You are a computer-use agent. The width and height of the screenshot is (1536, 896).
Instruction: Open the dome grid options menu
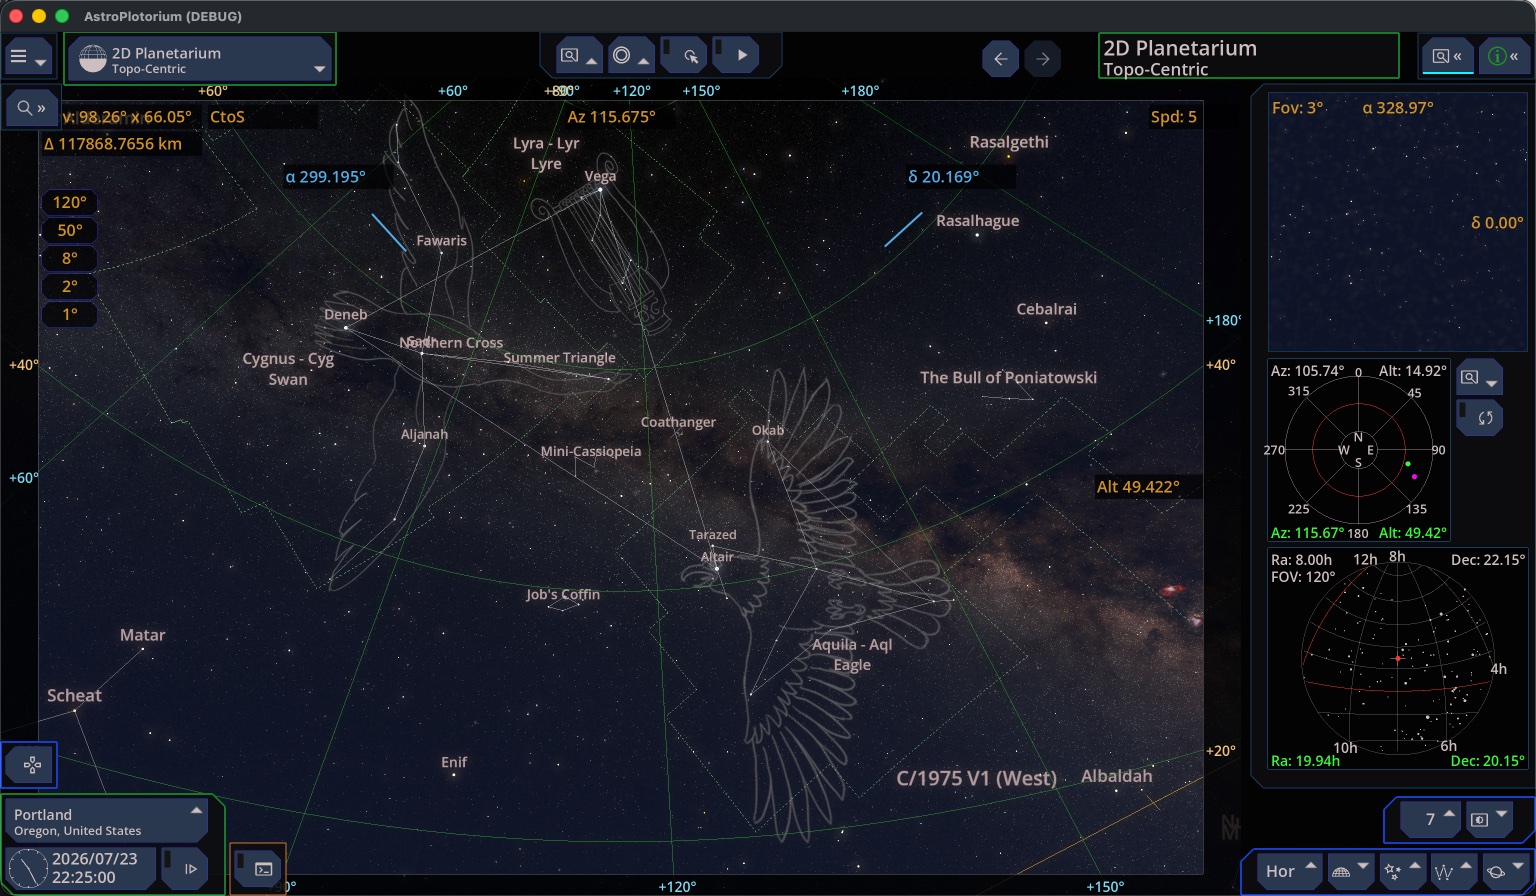tap(1349, 871)
